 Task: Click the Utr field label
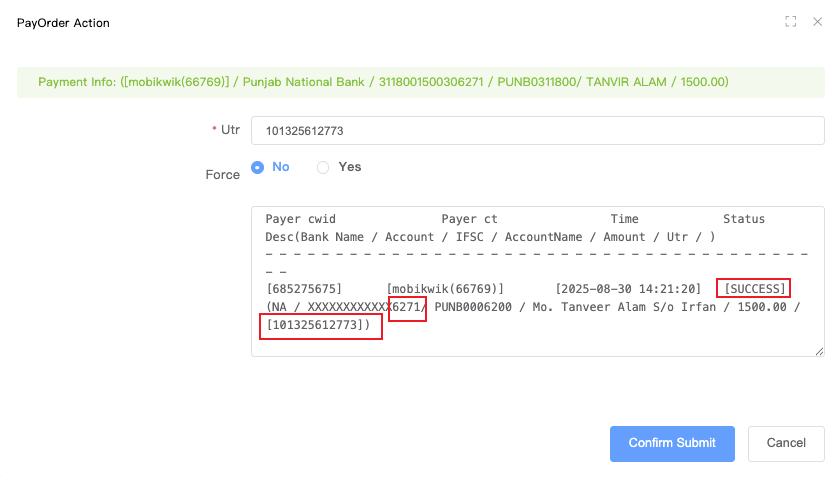click(230, 131)
